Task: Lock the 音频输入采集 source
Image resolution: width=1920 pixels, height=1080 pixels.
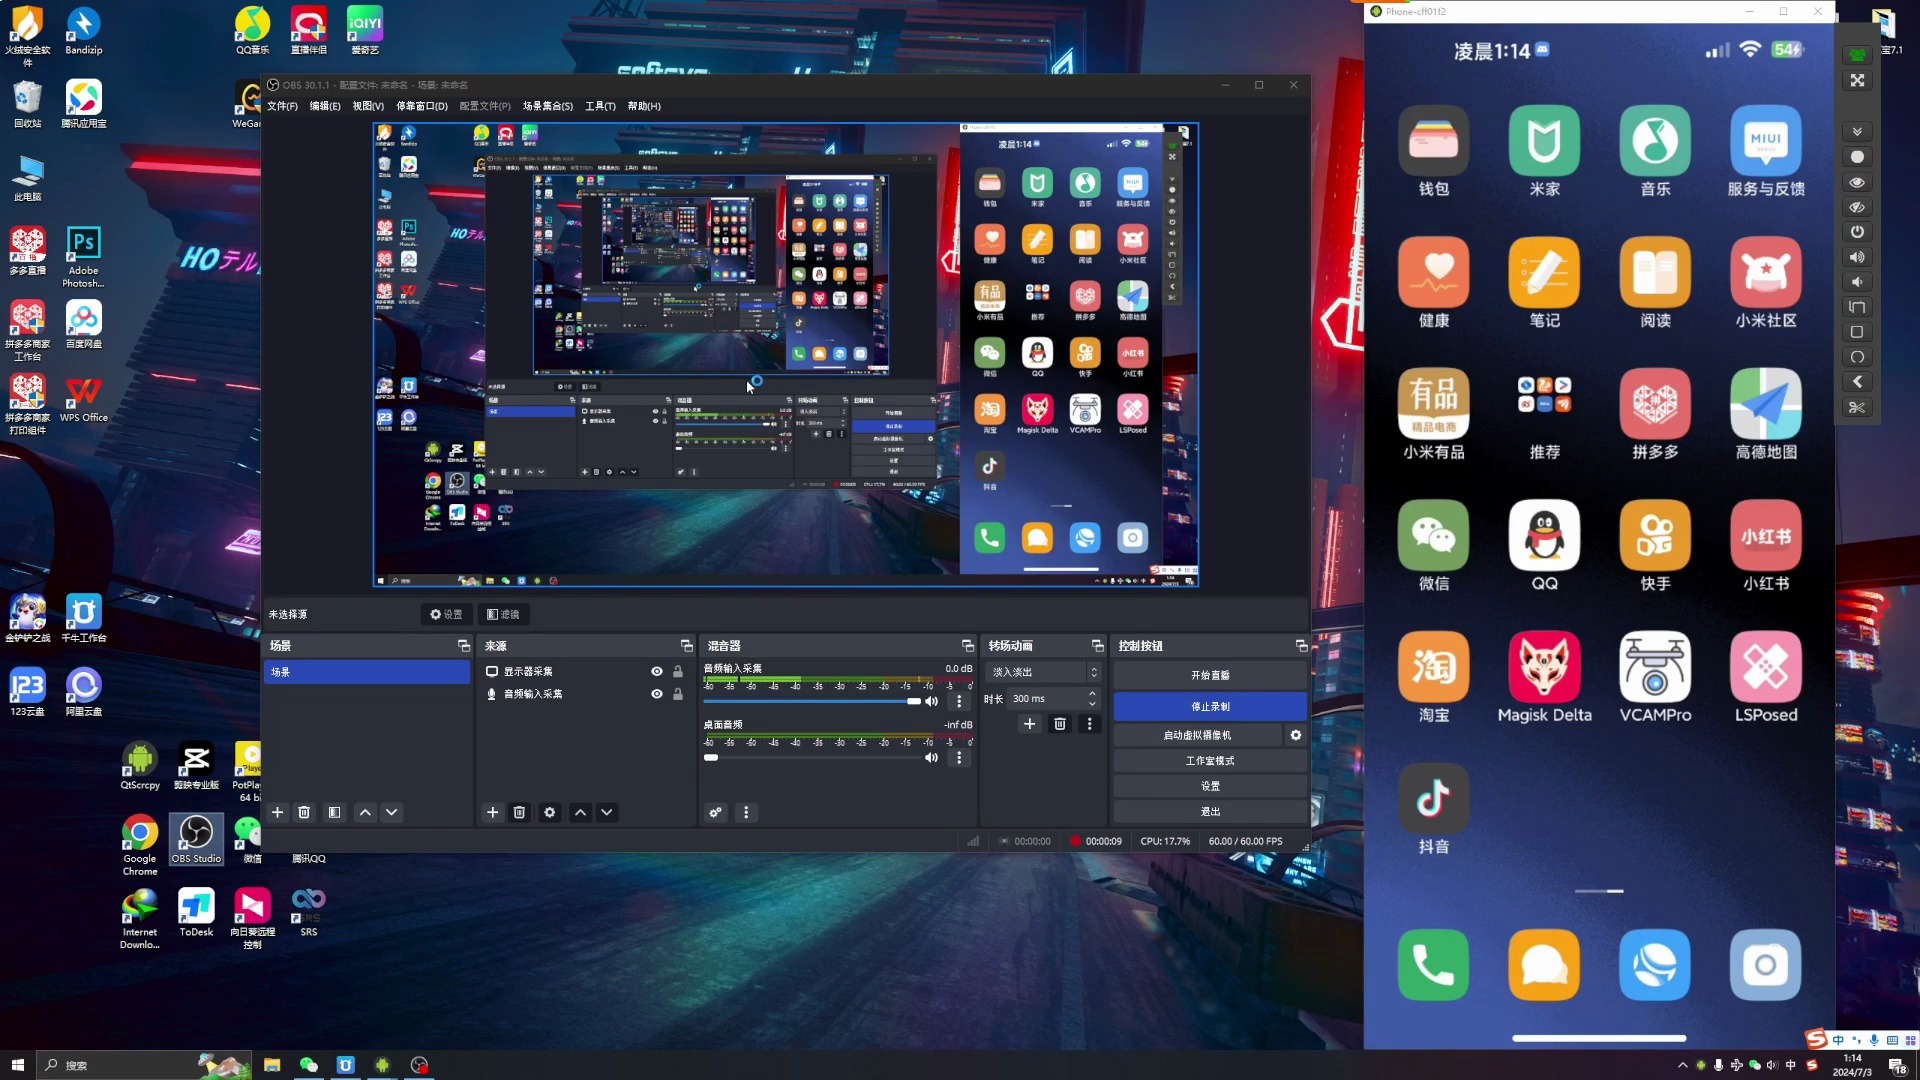Action: [678, 693]
